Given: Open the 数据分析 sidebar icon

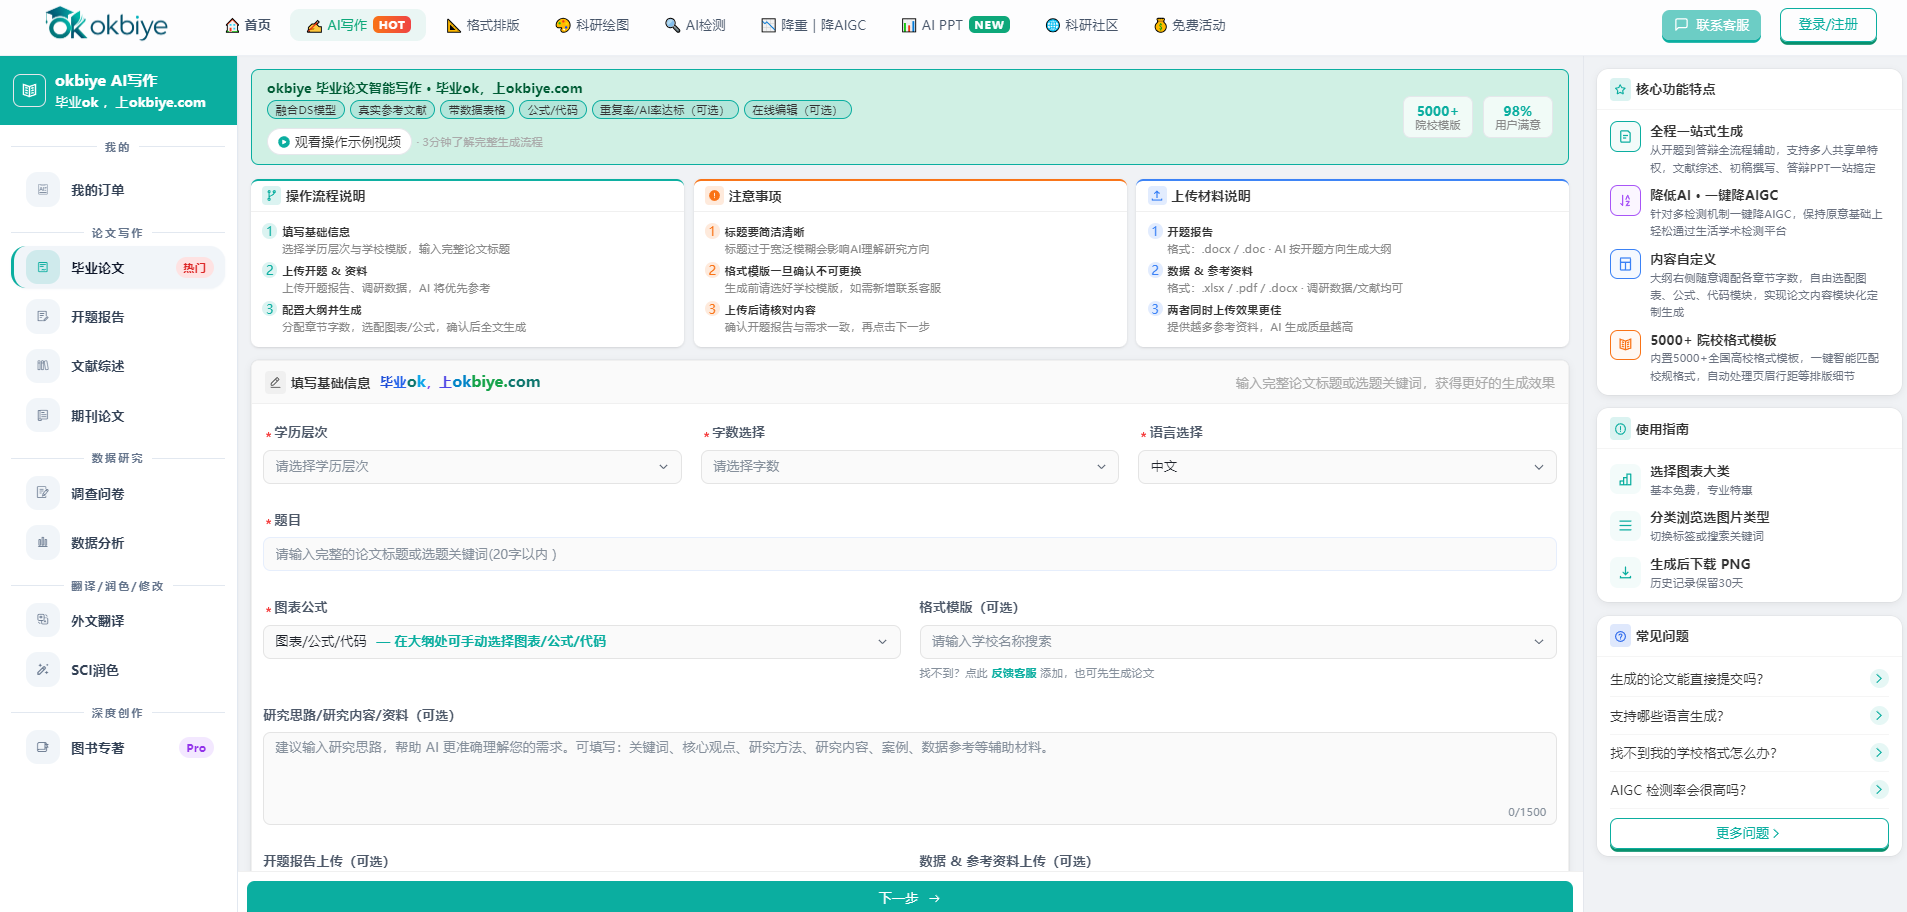Looking at the screenshot, I should (x=43, y=543).
